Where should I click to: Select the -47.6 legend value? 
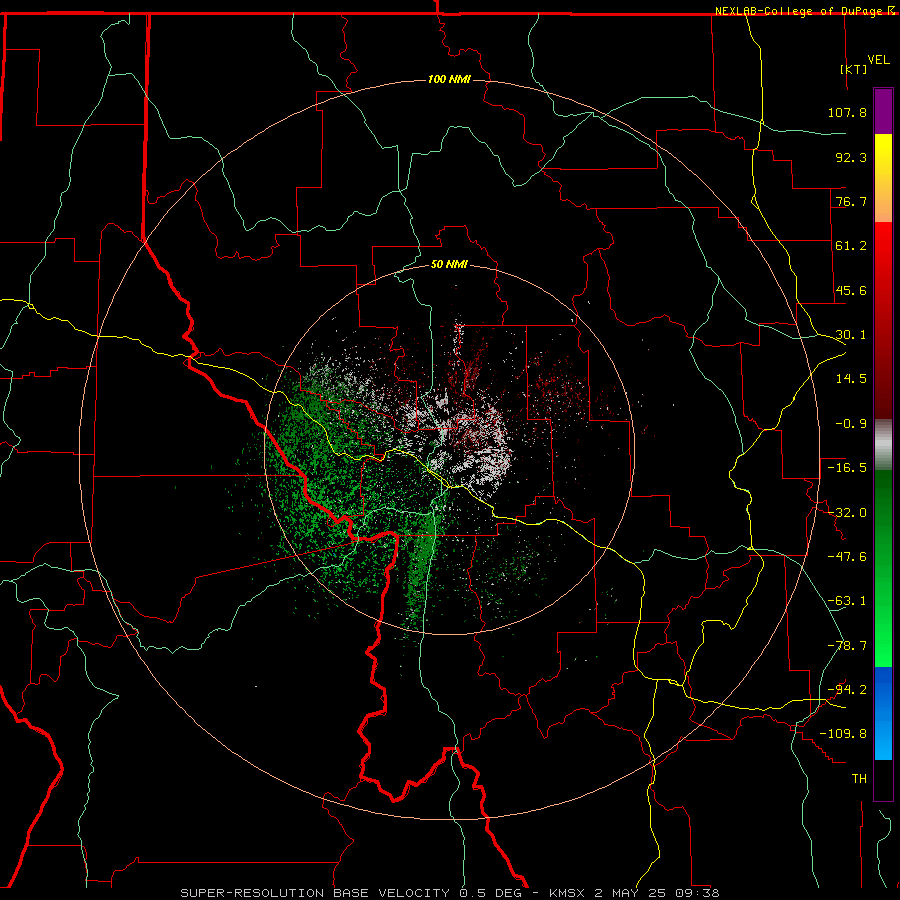pyautogui.click(x=847, y=557)
